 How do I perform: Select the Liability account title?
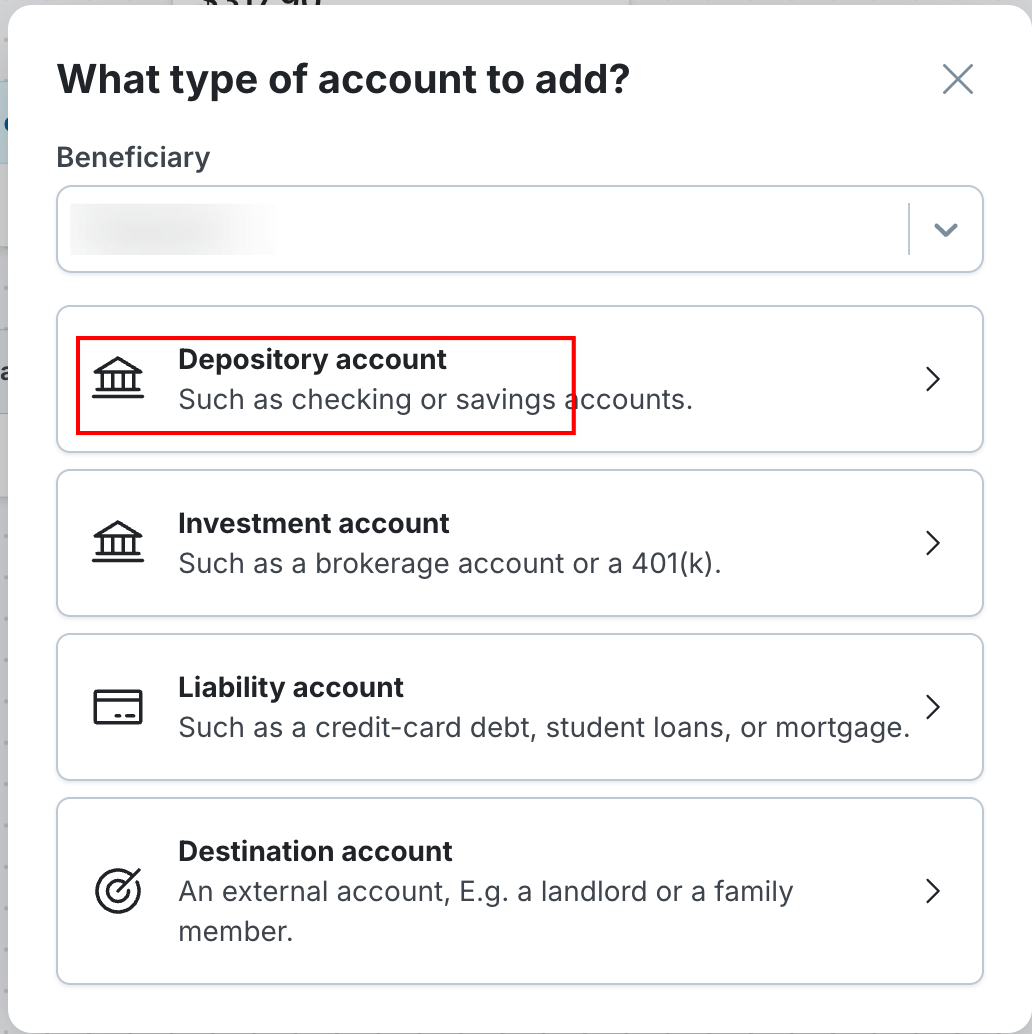[x=291, y=688]
